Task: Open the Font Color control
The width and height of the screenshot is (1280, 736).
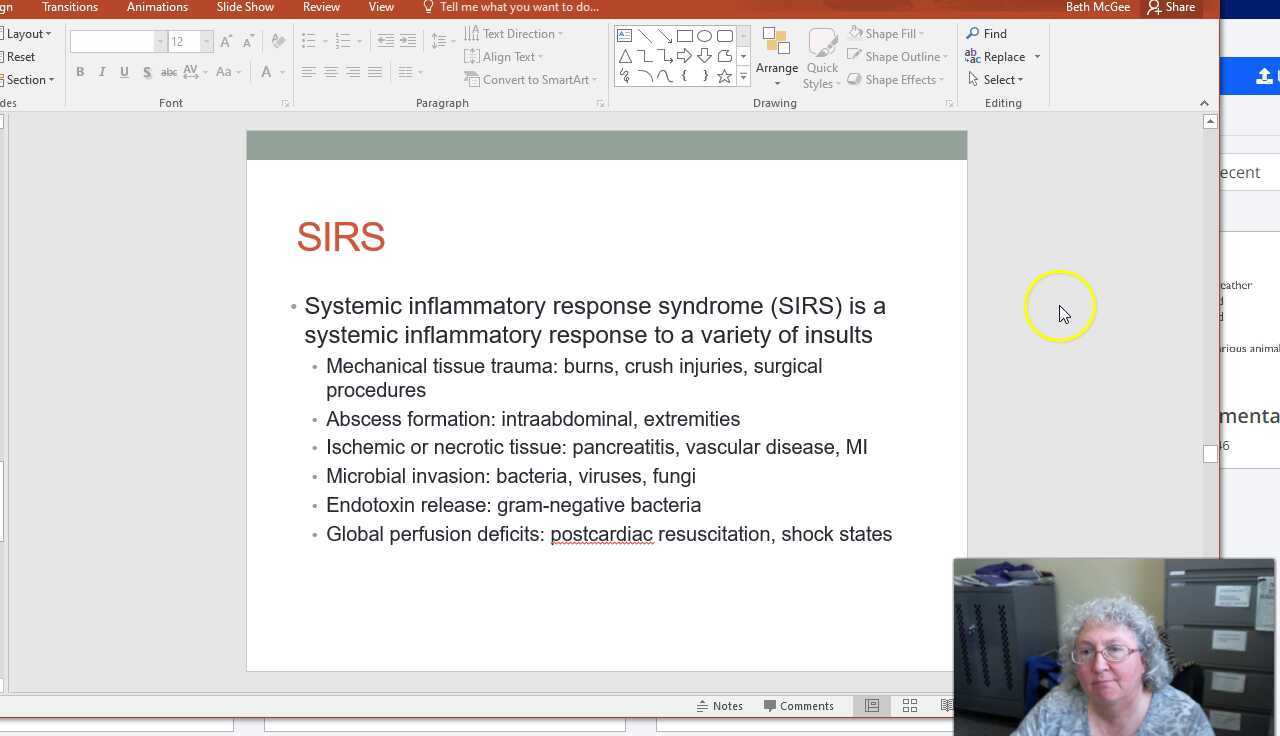Action: click(x=267, y=72)
